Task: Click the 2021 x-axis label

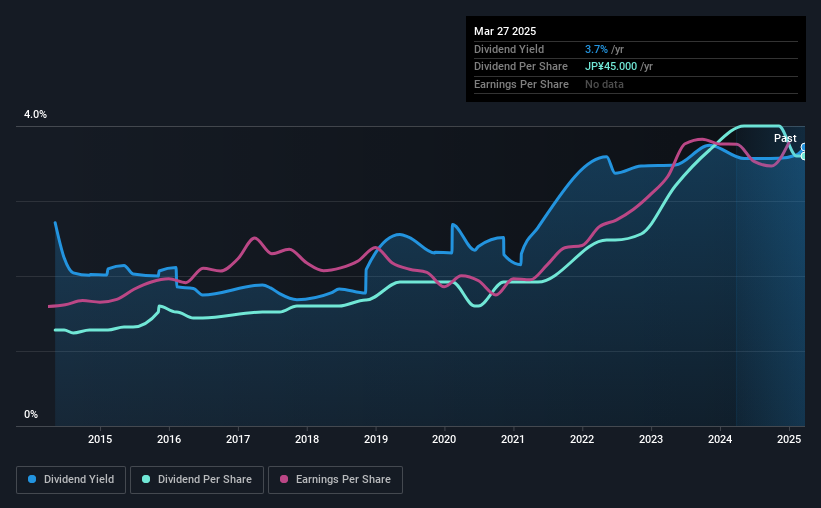Action: click(x=513, y=439)
